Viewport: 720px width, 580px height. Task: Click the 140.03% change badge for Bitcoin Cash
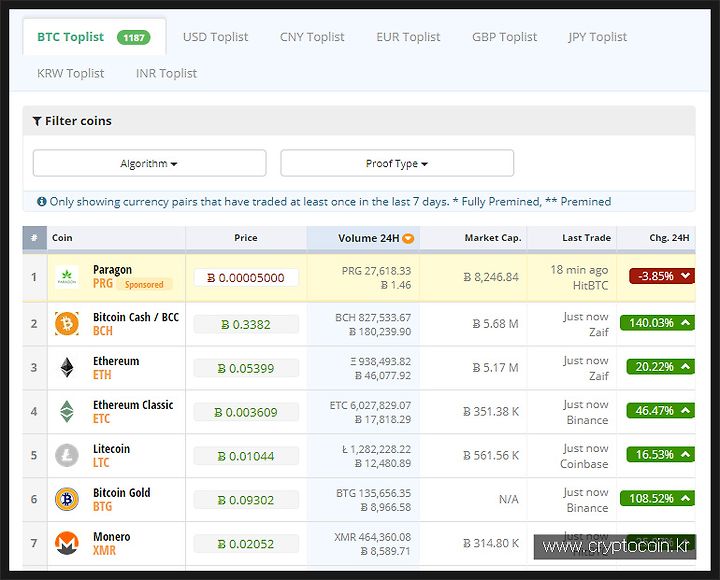click(657, 323)
